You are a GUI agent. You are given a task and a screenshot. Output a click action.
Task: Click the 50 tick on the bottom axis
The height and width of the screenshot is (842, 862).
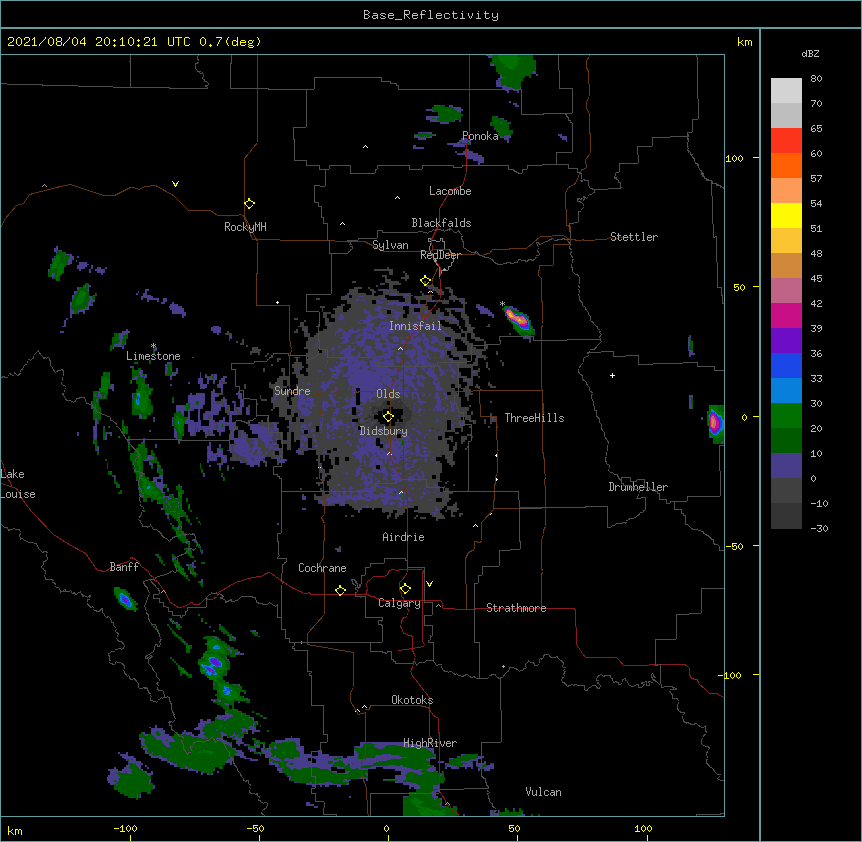514,829
